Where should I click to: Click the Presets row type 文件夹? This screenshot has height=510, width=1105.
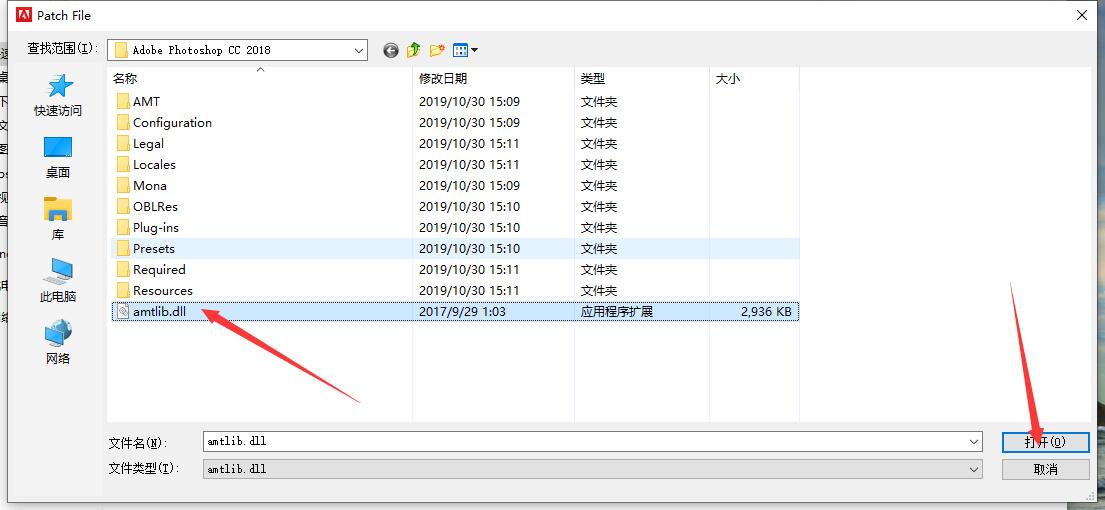pyautogui.click(x=599, y=249)
